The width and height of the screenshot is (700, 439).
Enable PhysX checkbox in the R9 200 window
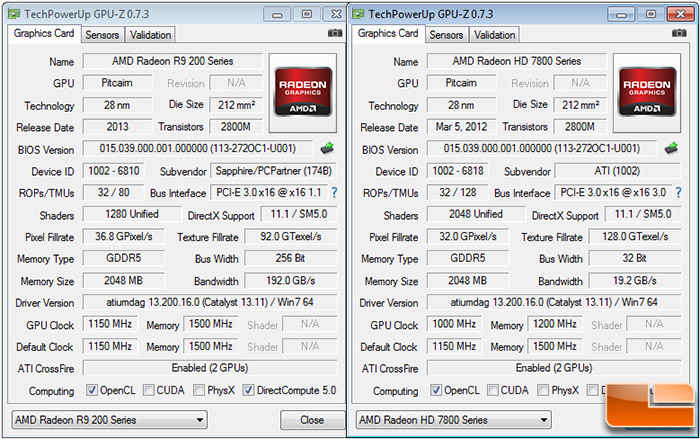[199, 390]
